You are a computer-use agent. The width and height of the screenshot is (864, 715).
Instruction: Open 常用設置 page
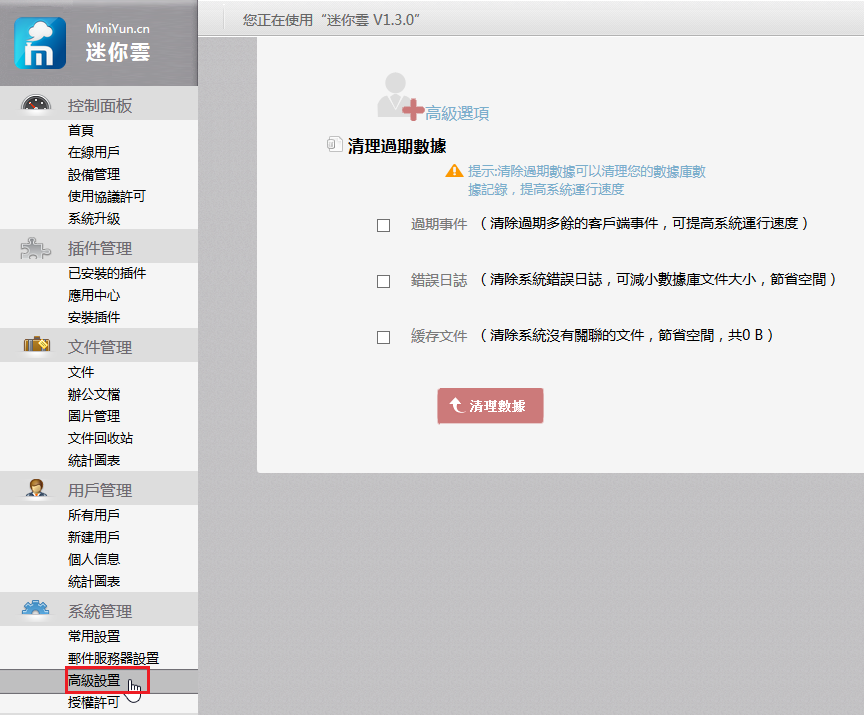pyautogui.click(x=94, y=636)
